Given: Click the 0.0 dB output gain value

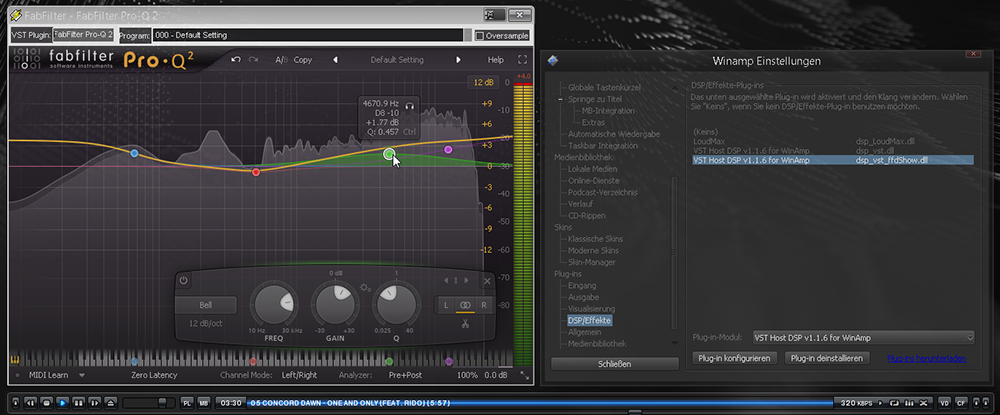Looking at the screenshot, I should point(496,375).
